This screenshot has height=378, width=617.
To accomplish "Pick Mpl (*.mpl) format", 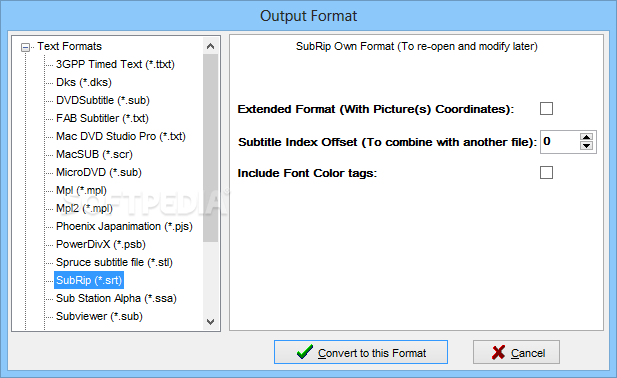I will pos(81,190).
